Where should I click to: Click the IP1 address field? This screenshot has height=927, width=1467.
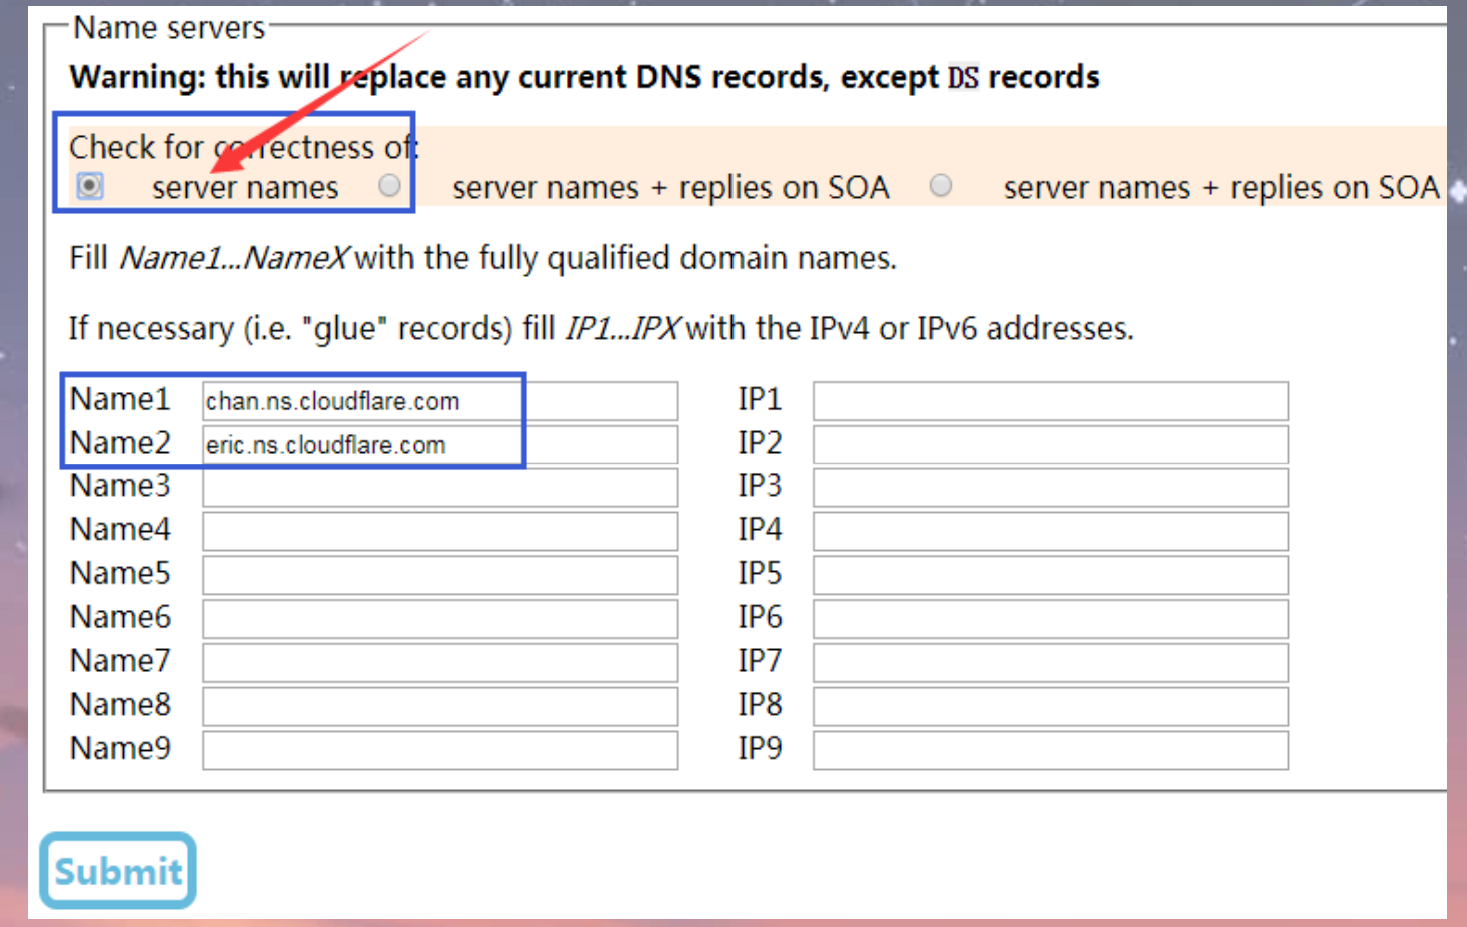click(1050, 401)
